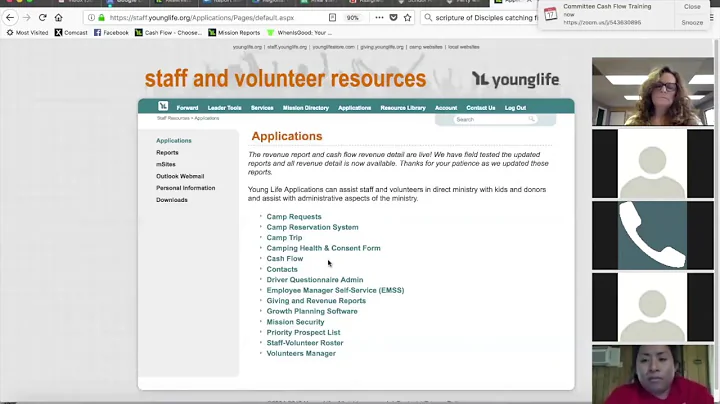This screenshot has height=404, width=720.
Task: Open Camping Health & Consent Form link
Action: pyautogui.click(x=323, y=248)
